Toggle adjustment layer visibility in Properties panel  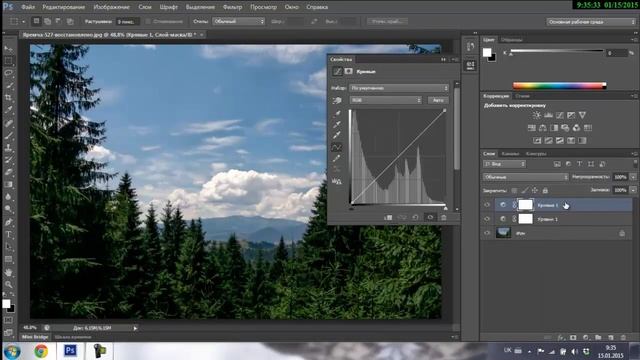430,218
